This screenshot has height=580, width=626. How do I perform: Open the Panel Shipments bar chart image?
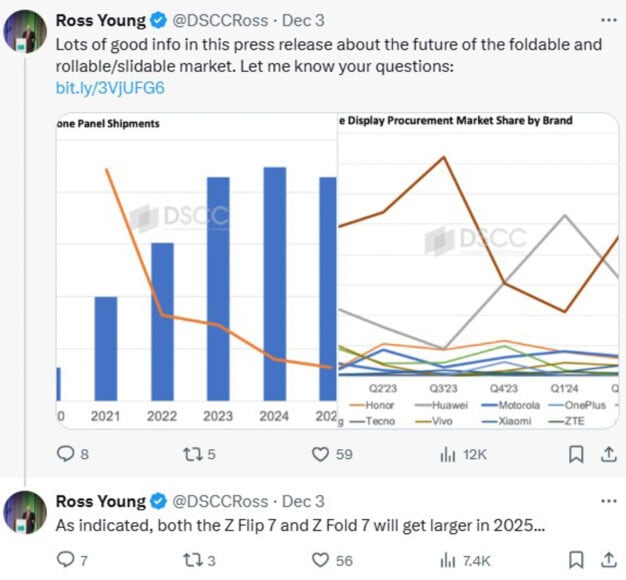click(196, 271)
